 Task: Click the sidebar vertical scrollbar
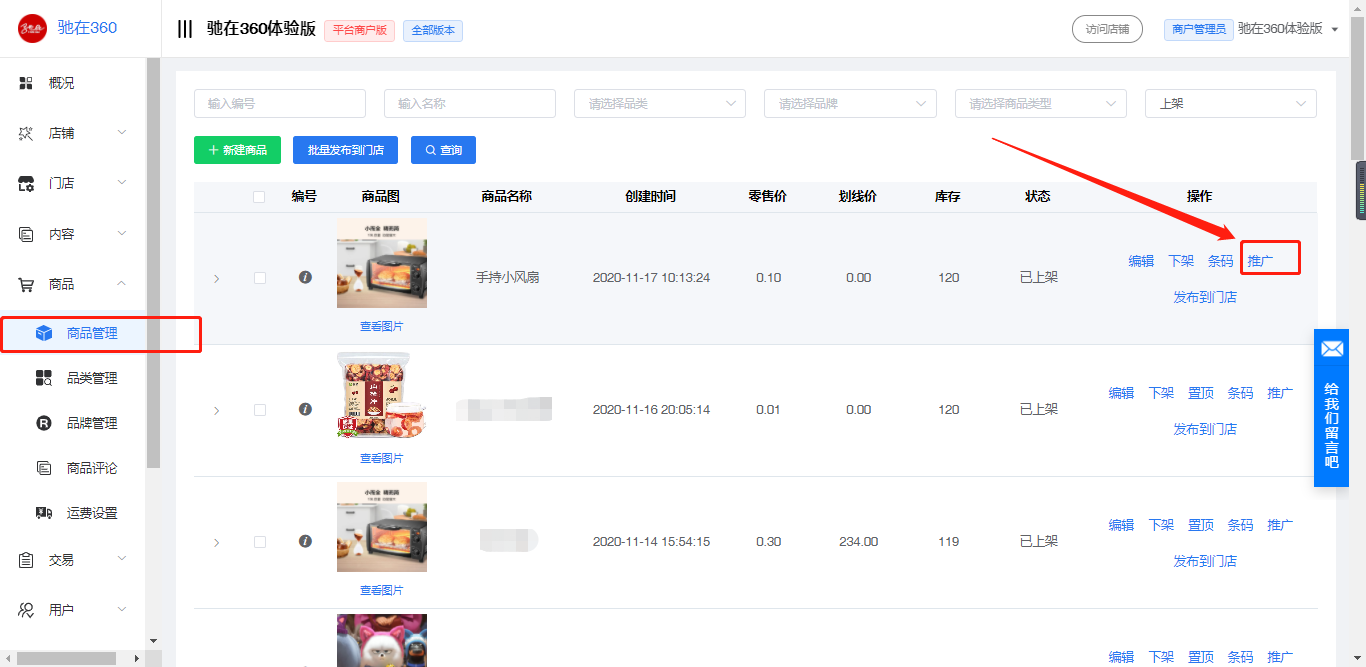coord(153,264)
